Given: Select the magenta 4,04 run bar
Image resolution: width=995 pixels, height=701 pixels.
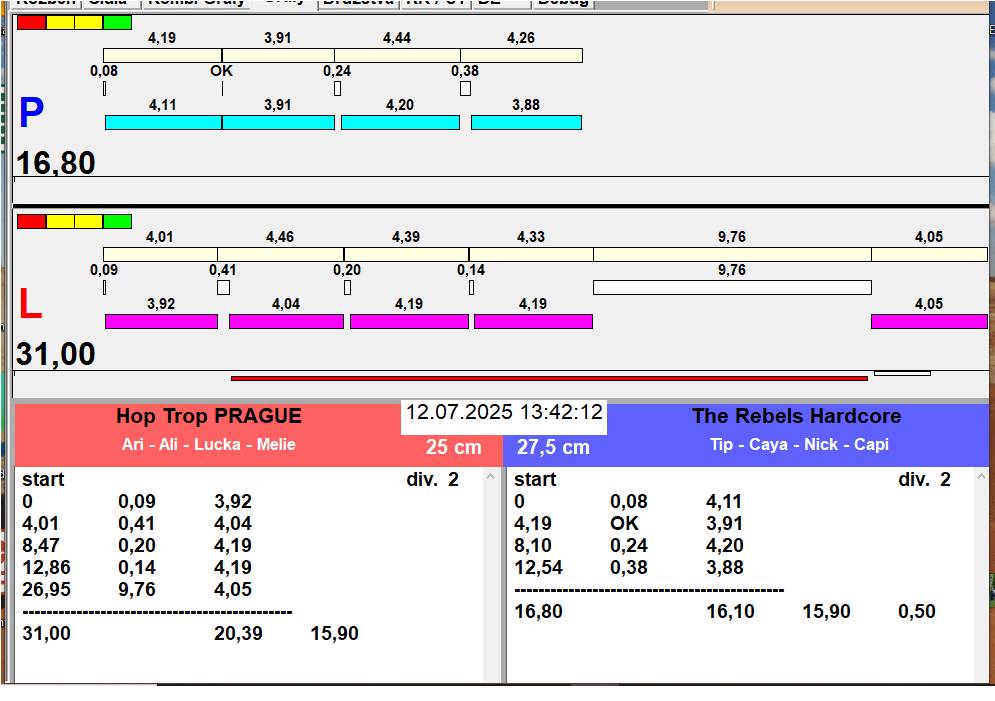Looking at the screenshot, I should [286, 321].
